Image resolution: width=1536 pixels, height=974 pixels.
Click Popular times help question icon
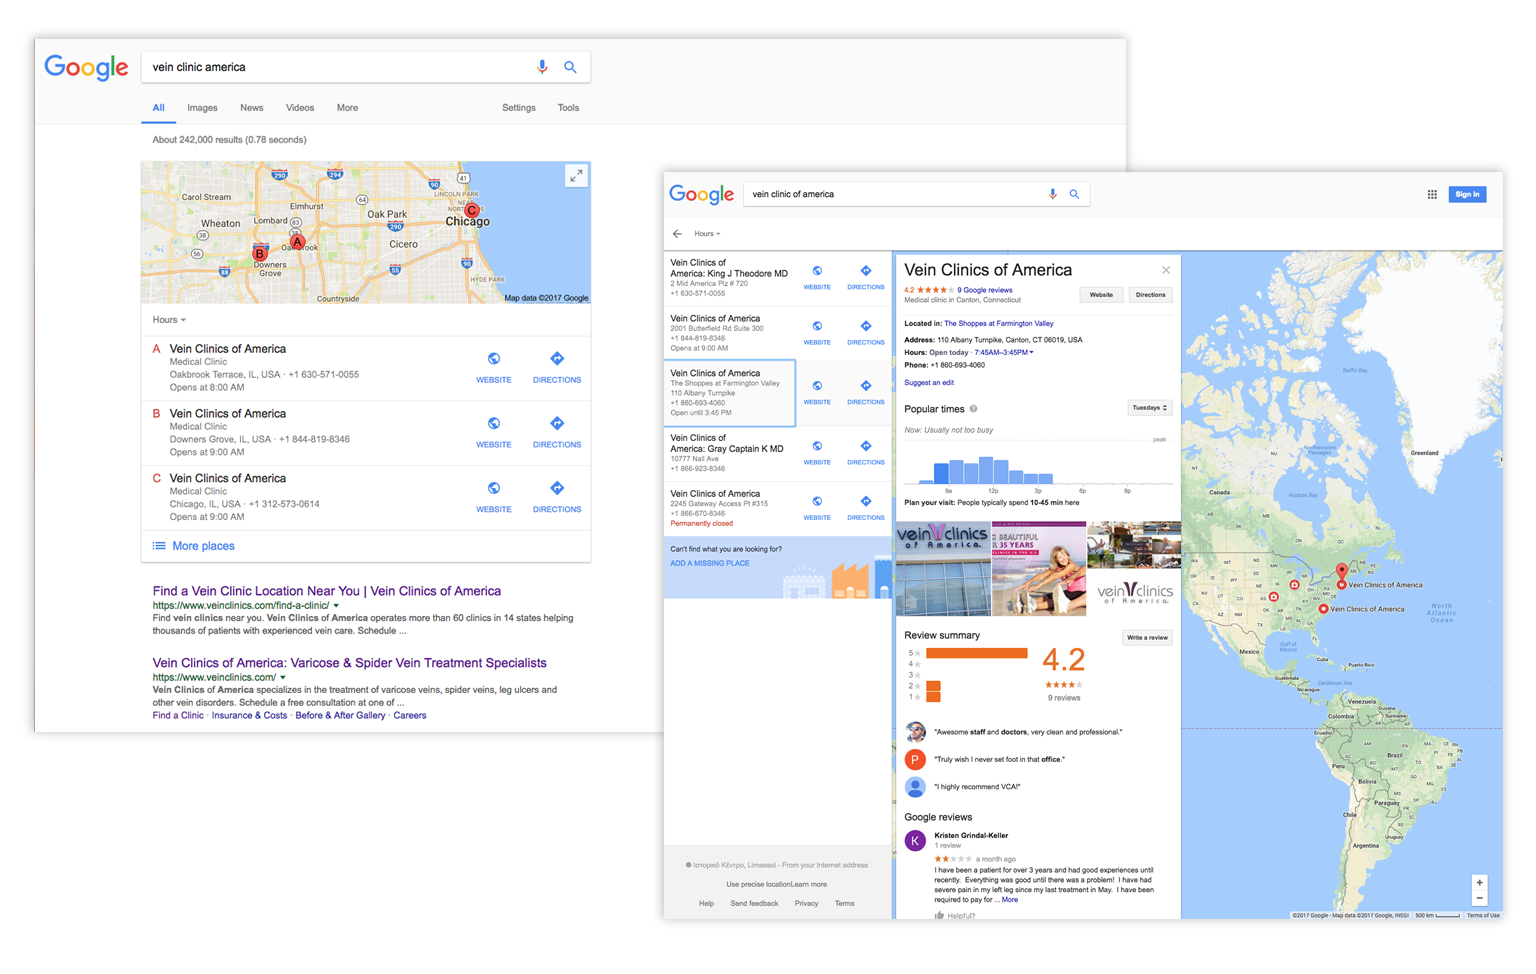pyautogui.click(x=973, y=409)
